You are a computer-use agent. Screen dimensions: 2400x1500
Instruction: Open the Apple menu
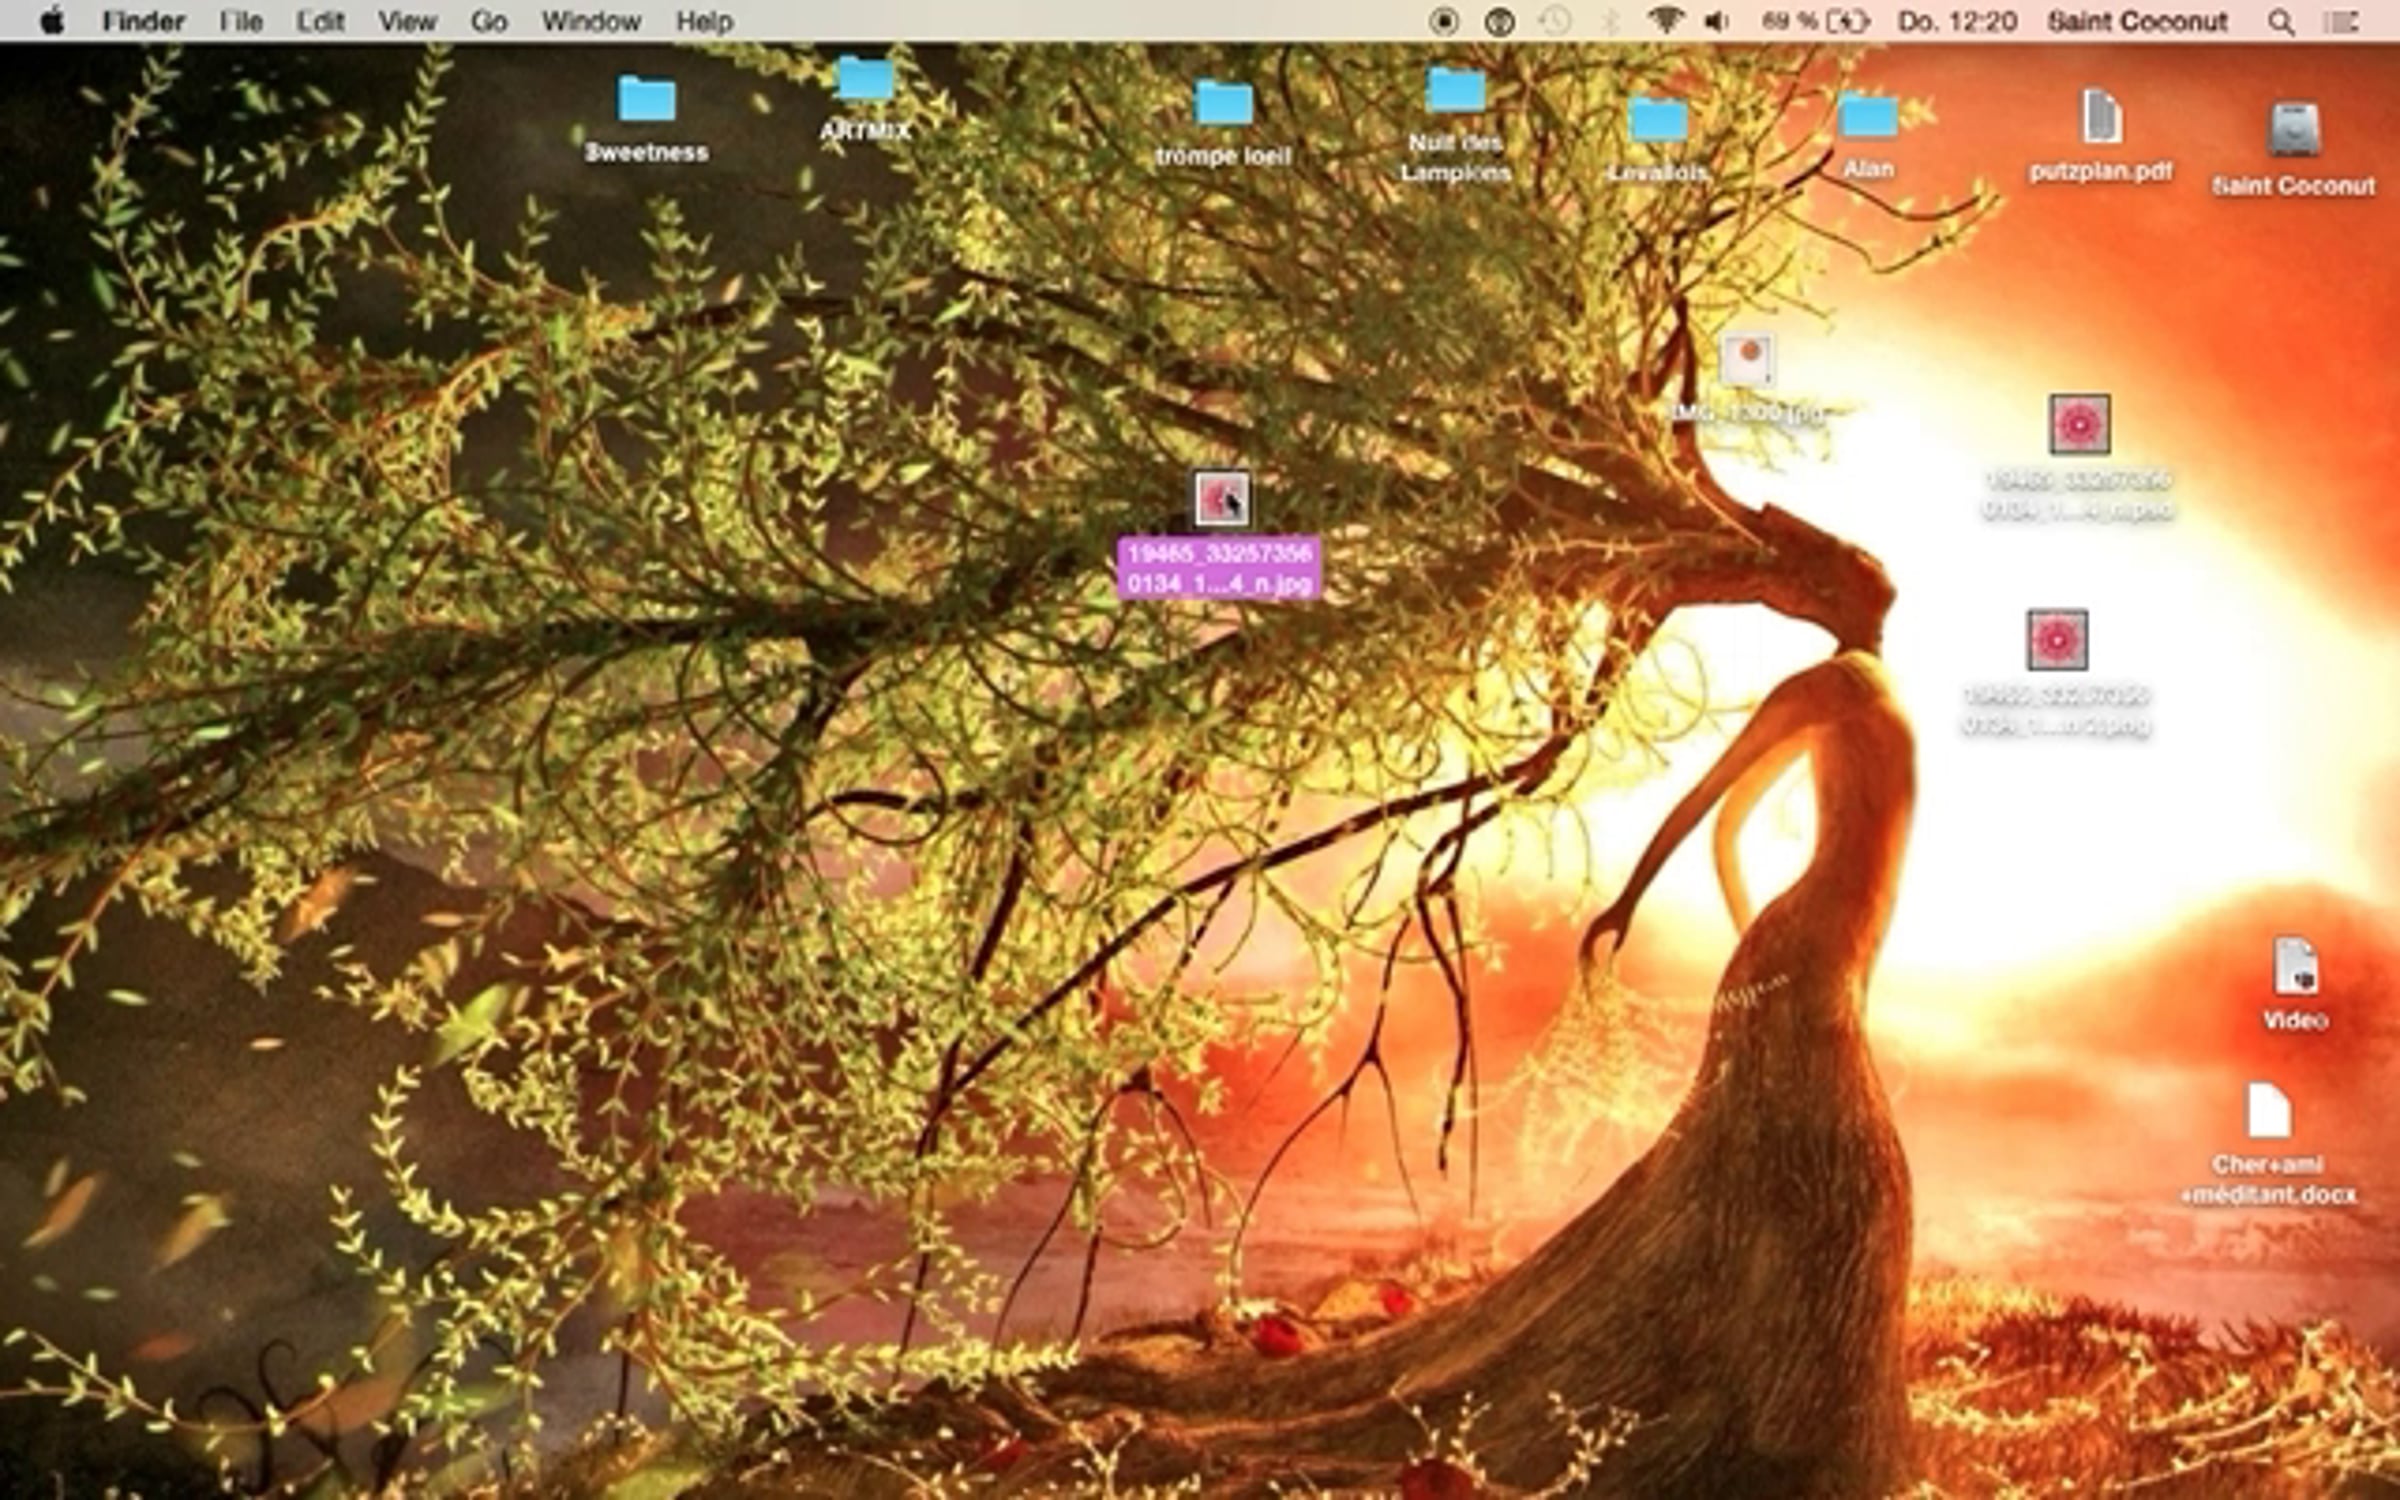coord(52,21)
